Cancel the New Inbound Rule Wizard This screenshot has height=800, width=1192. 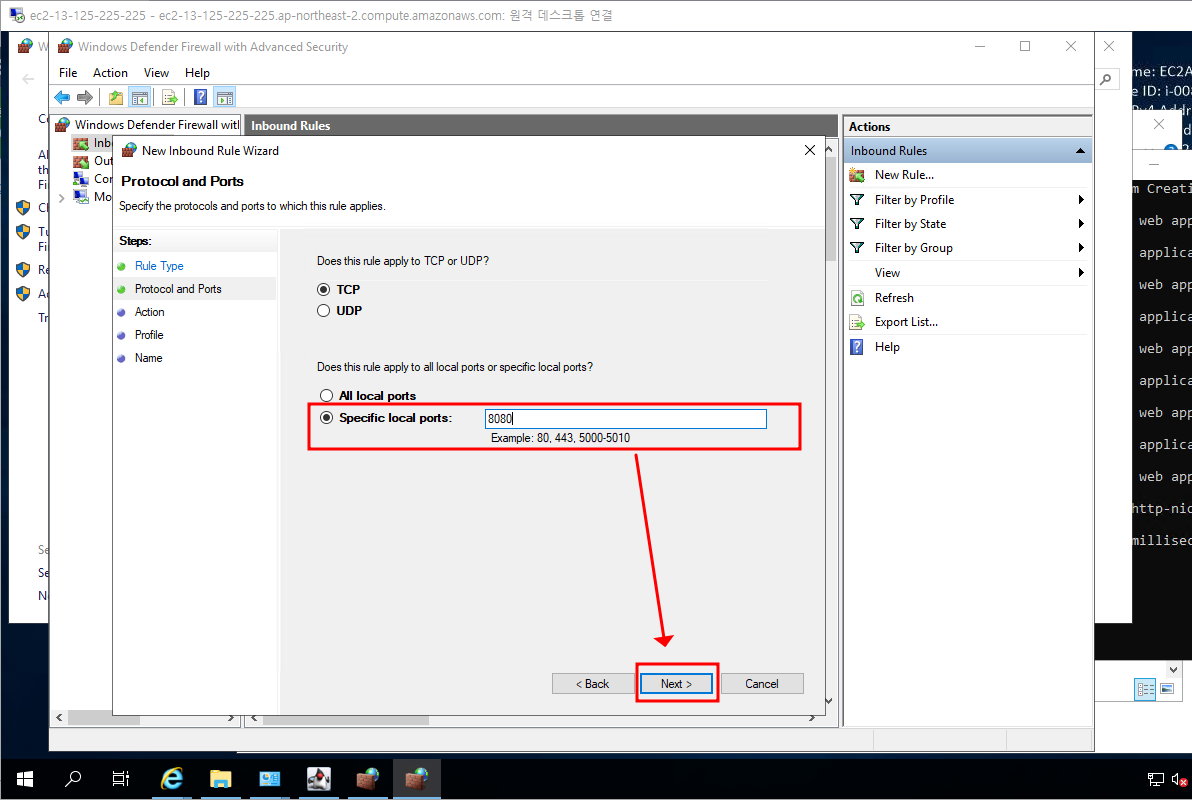pos(762,684)
